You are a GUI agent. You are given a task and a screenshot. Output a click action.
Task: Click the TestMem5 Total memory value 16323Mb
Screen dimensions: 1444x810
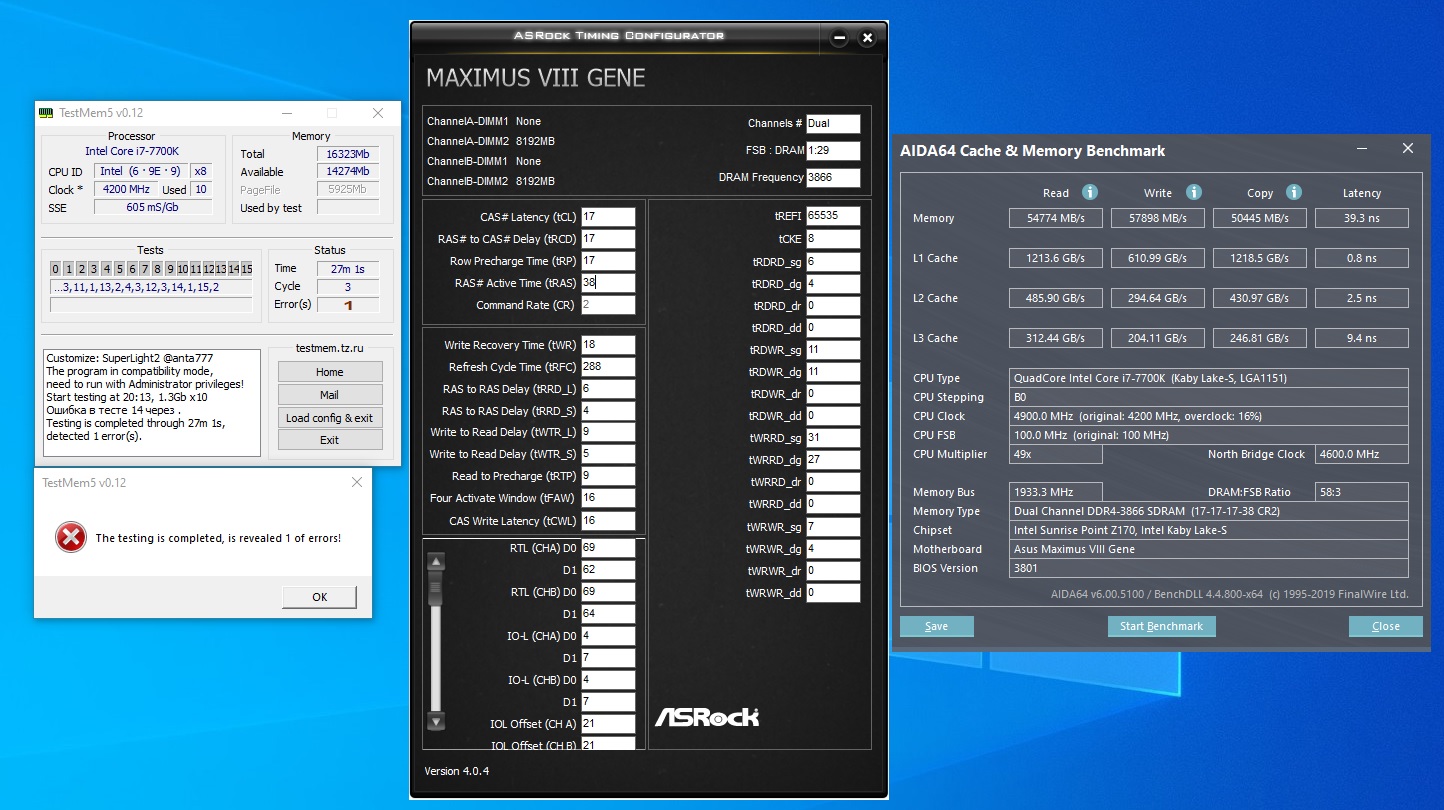coord(347,154)
